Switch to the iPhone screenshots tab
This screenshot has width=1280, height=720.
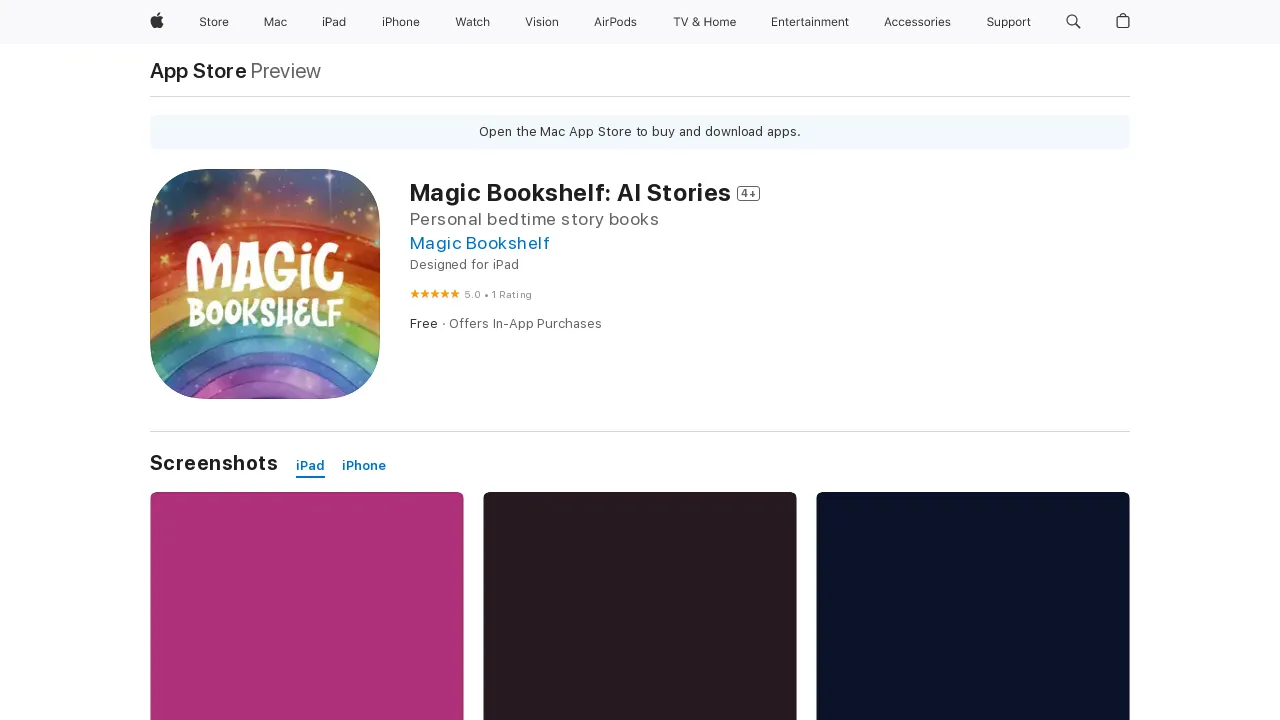tap(364, 466)
